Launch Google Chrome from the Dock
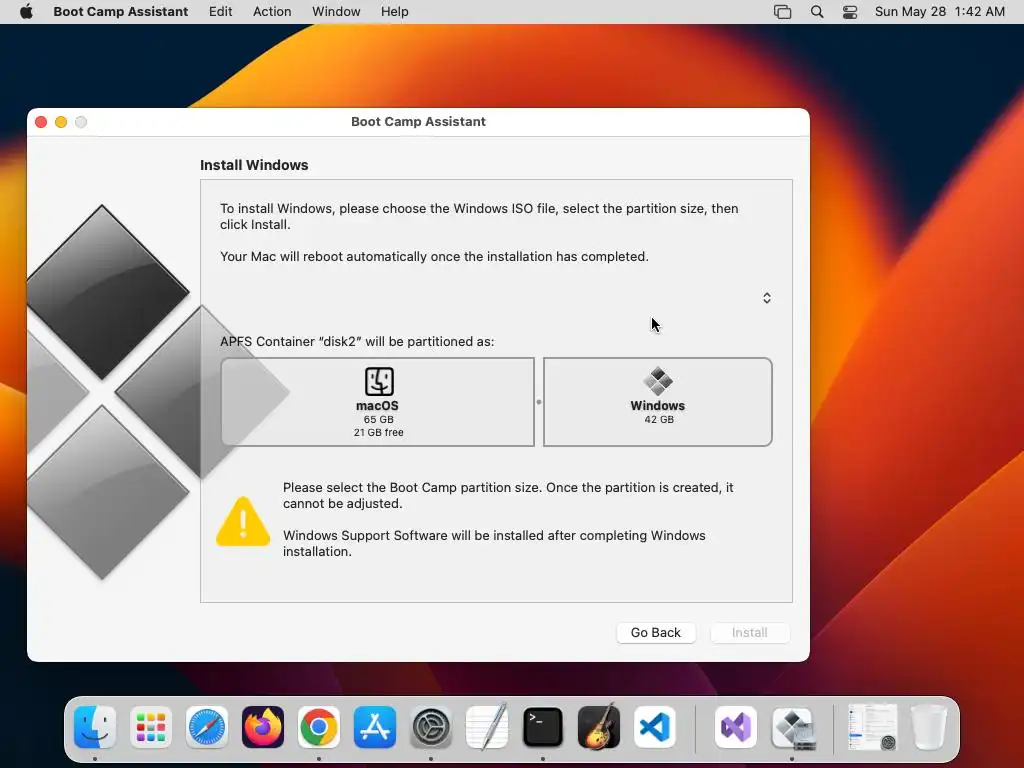Viewport: 1024px width, 768px height. [319, 727]
